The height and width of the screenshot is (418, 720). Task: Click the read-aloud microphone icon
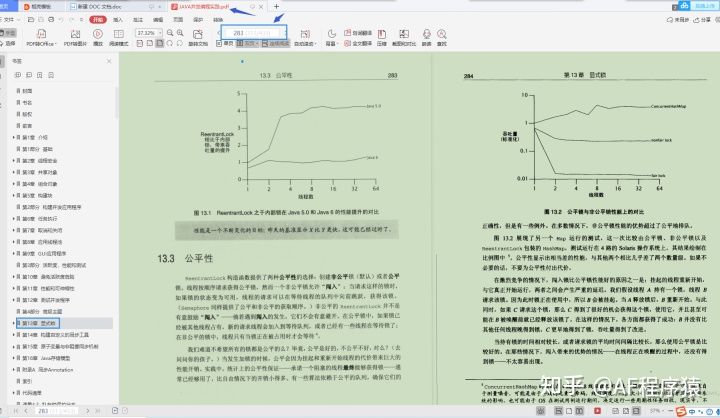click(427, 37)
